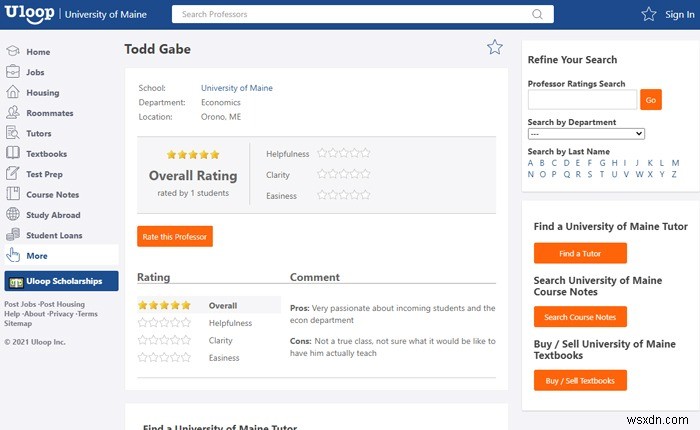Click the Professor Ratings Search field
Screen dimensions: 700x430
tap(582, 99)
